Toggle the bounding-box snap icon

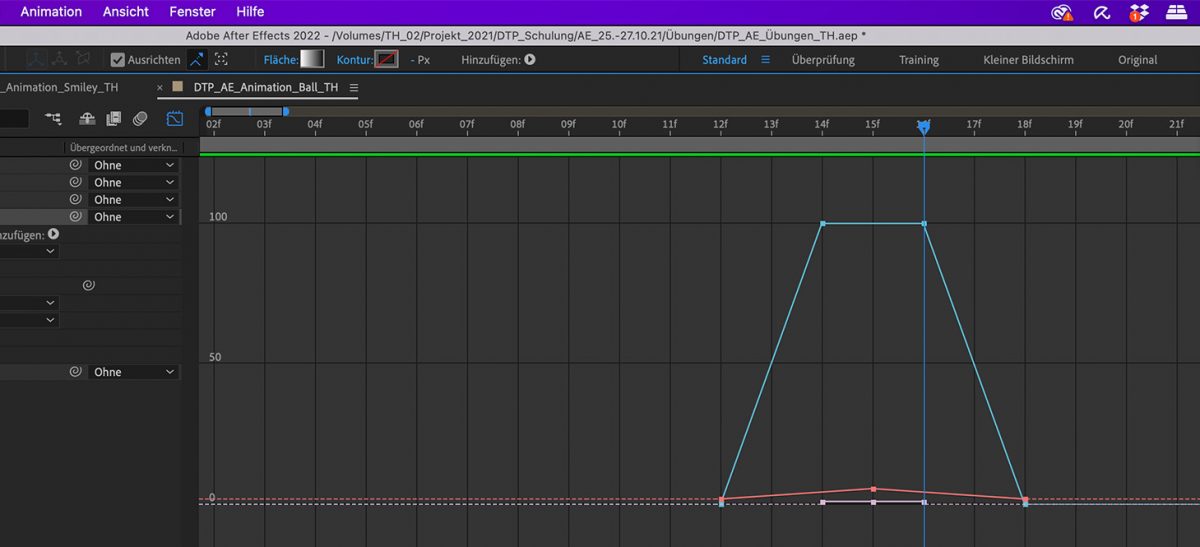click(x=221, y=60)
